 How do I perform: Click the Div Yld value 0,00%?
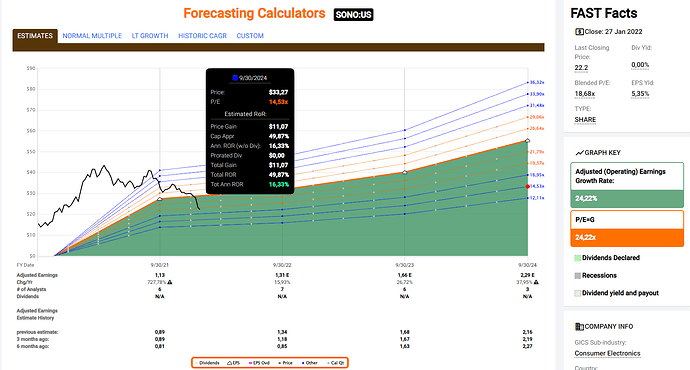640,65
